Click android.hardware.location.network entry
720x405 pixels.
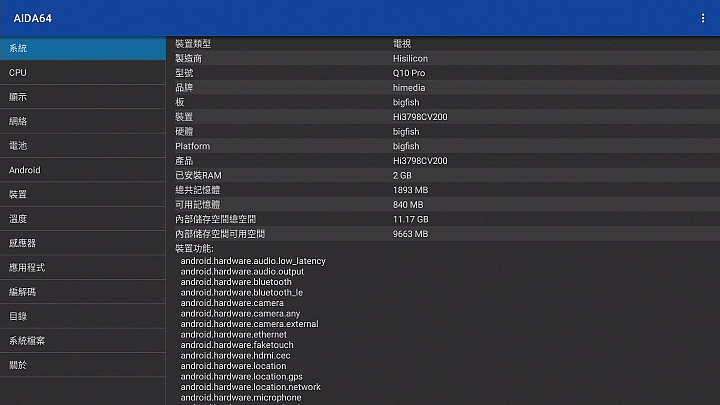250,387
